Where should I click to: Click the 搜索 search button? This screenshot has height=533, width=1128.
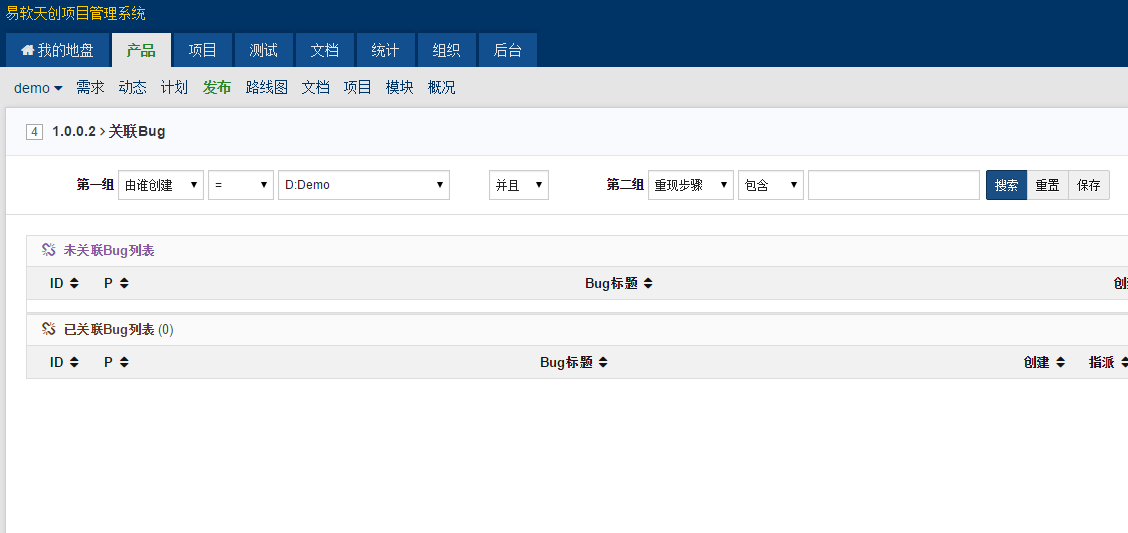(x=1006, y=185)
